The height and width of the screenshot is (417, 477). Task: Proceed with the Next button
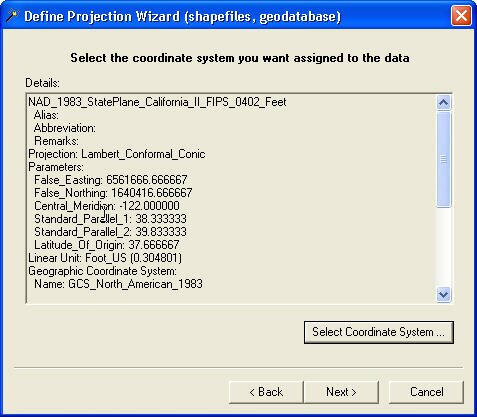click(341, 392)
